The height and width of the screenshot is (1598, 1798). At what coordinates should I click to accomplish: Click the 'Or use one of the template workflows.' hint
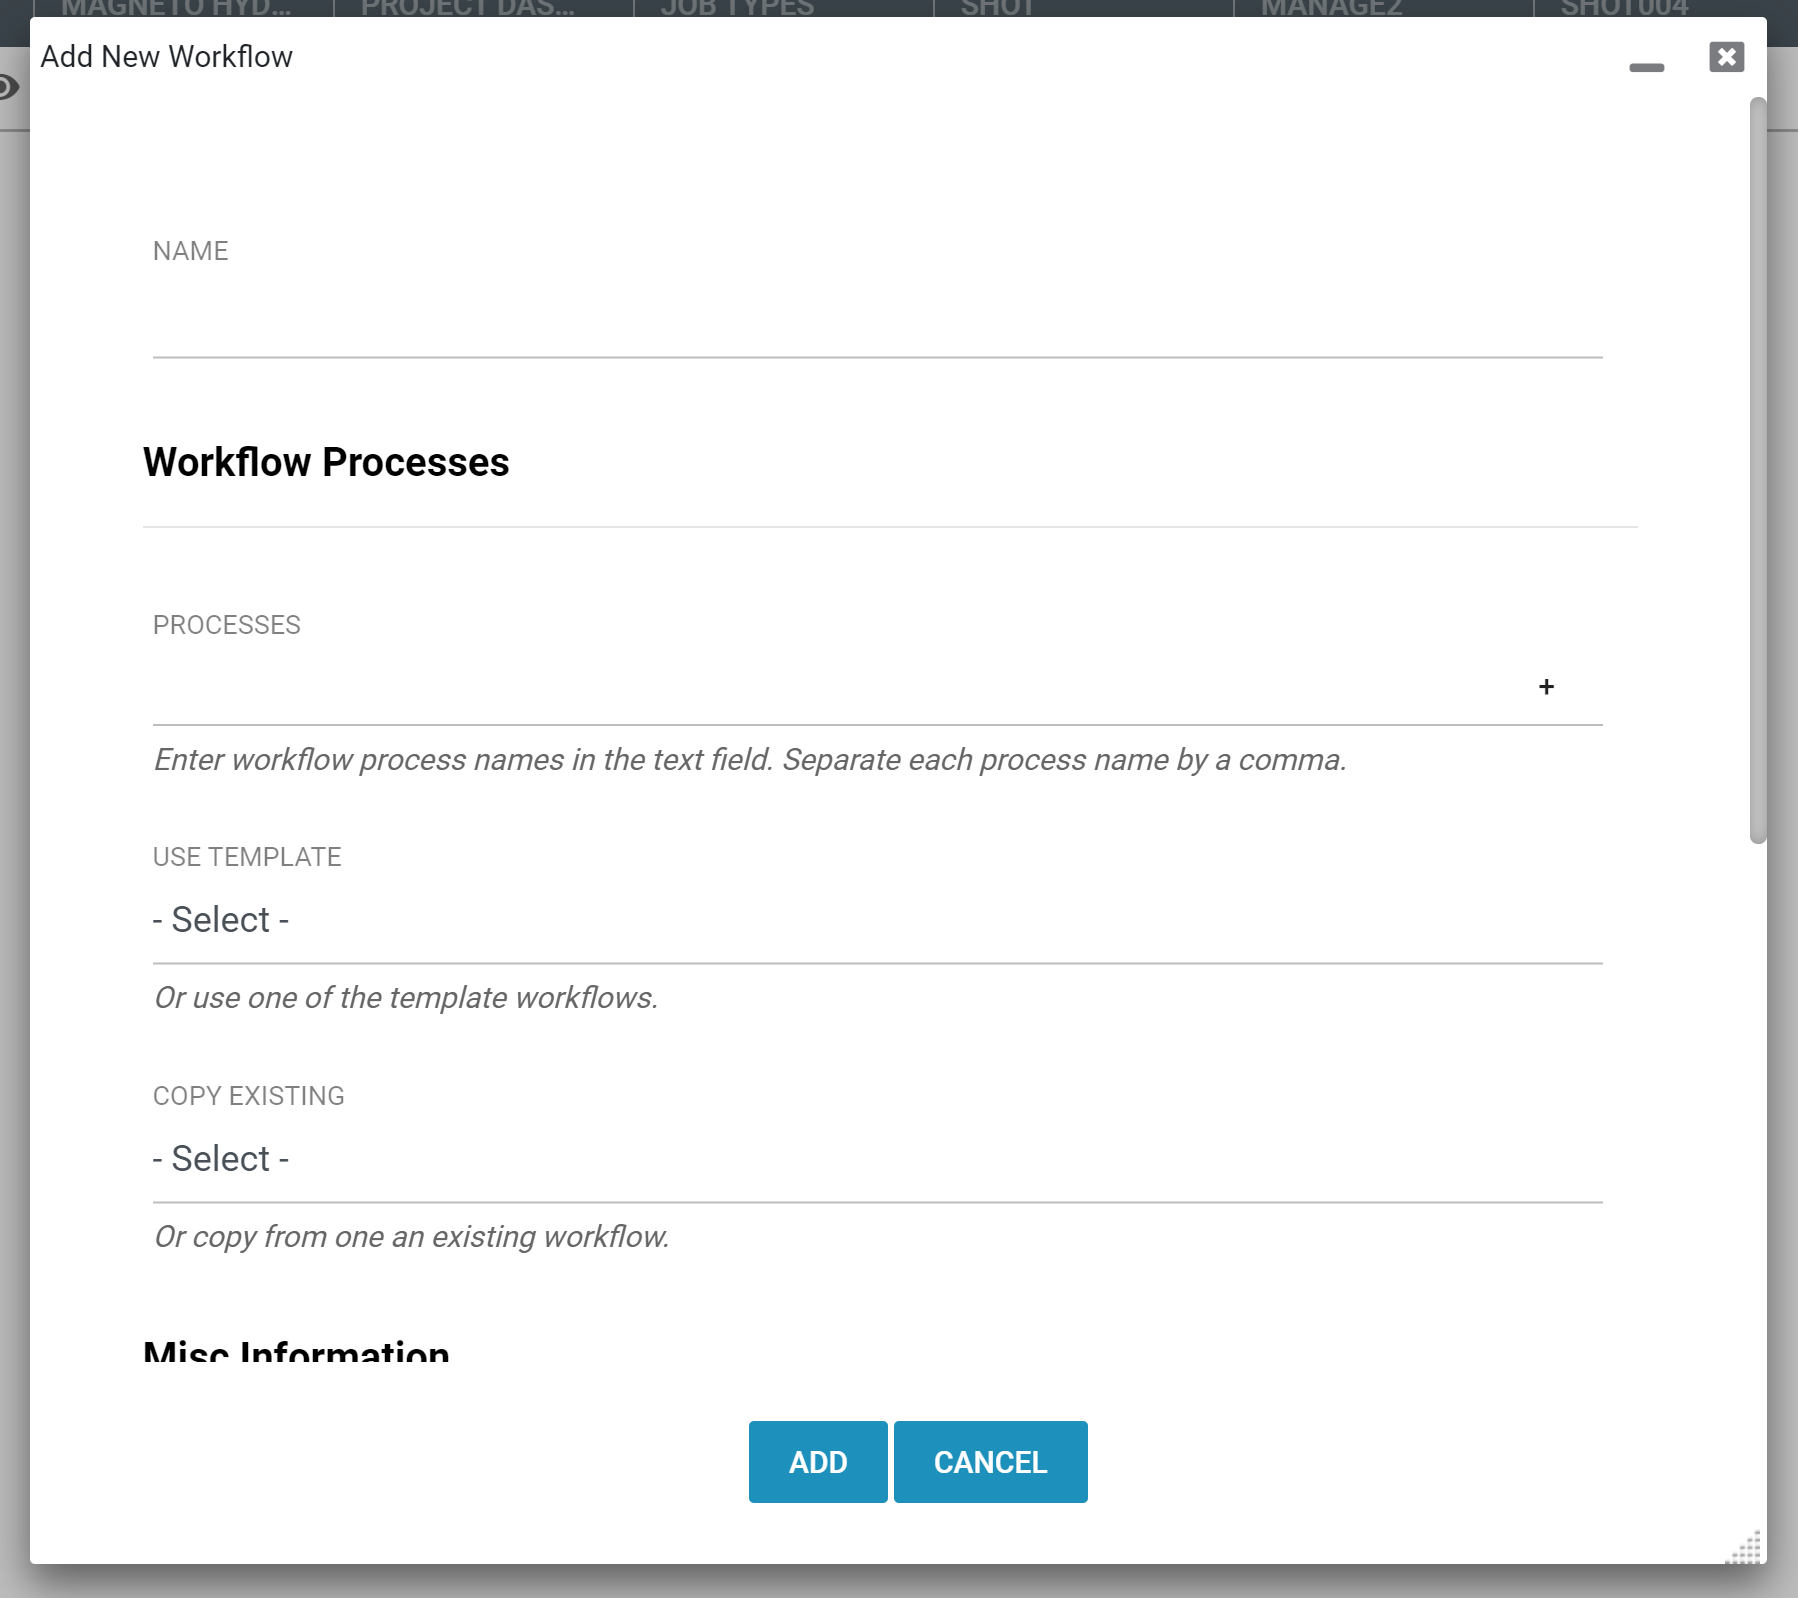click(406, 998)
